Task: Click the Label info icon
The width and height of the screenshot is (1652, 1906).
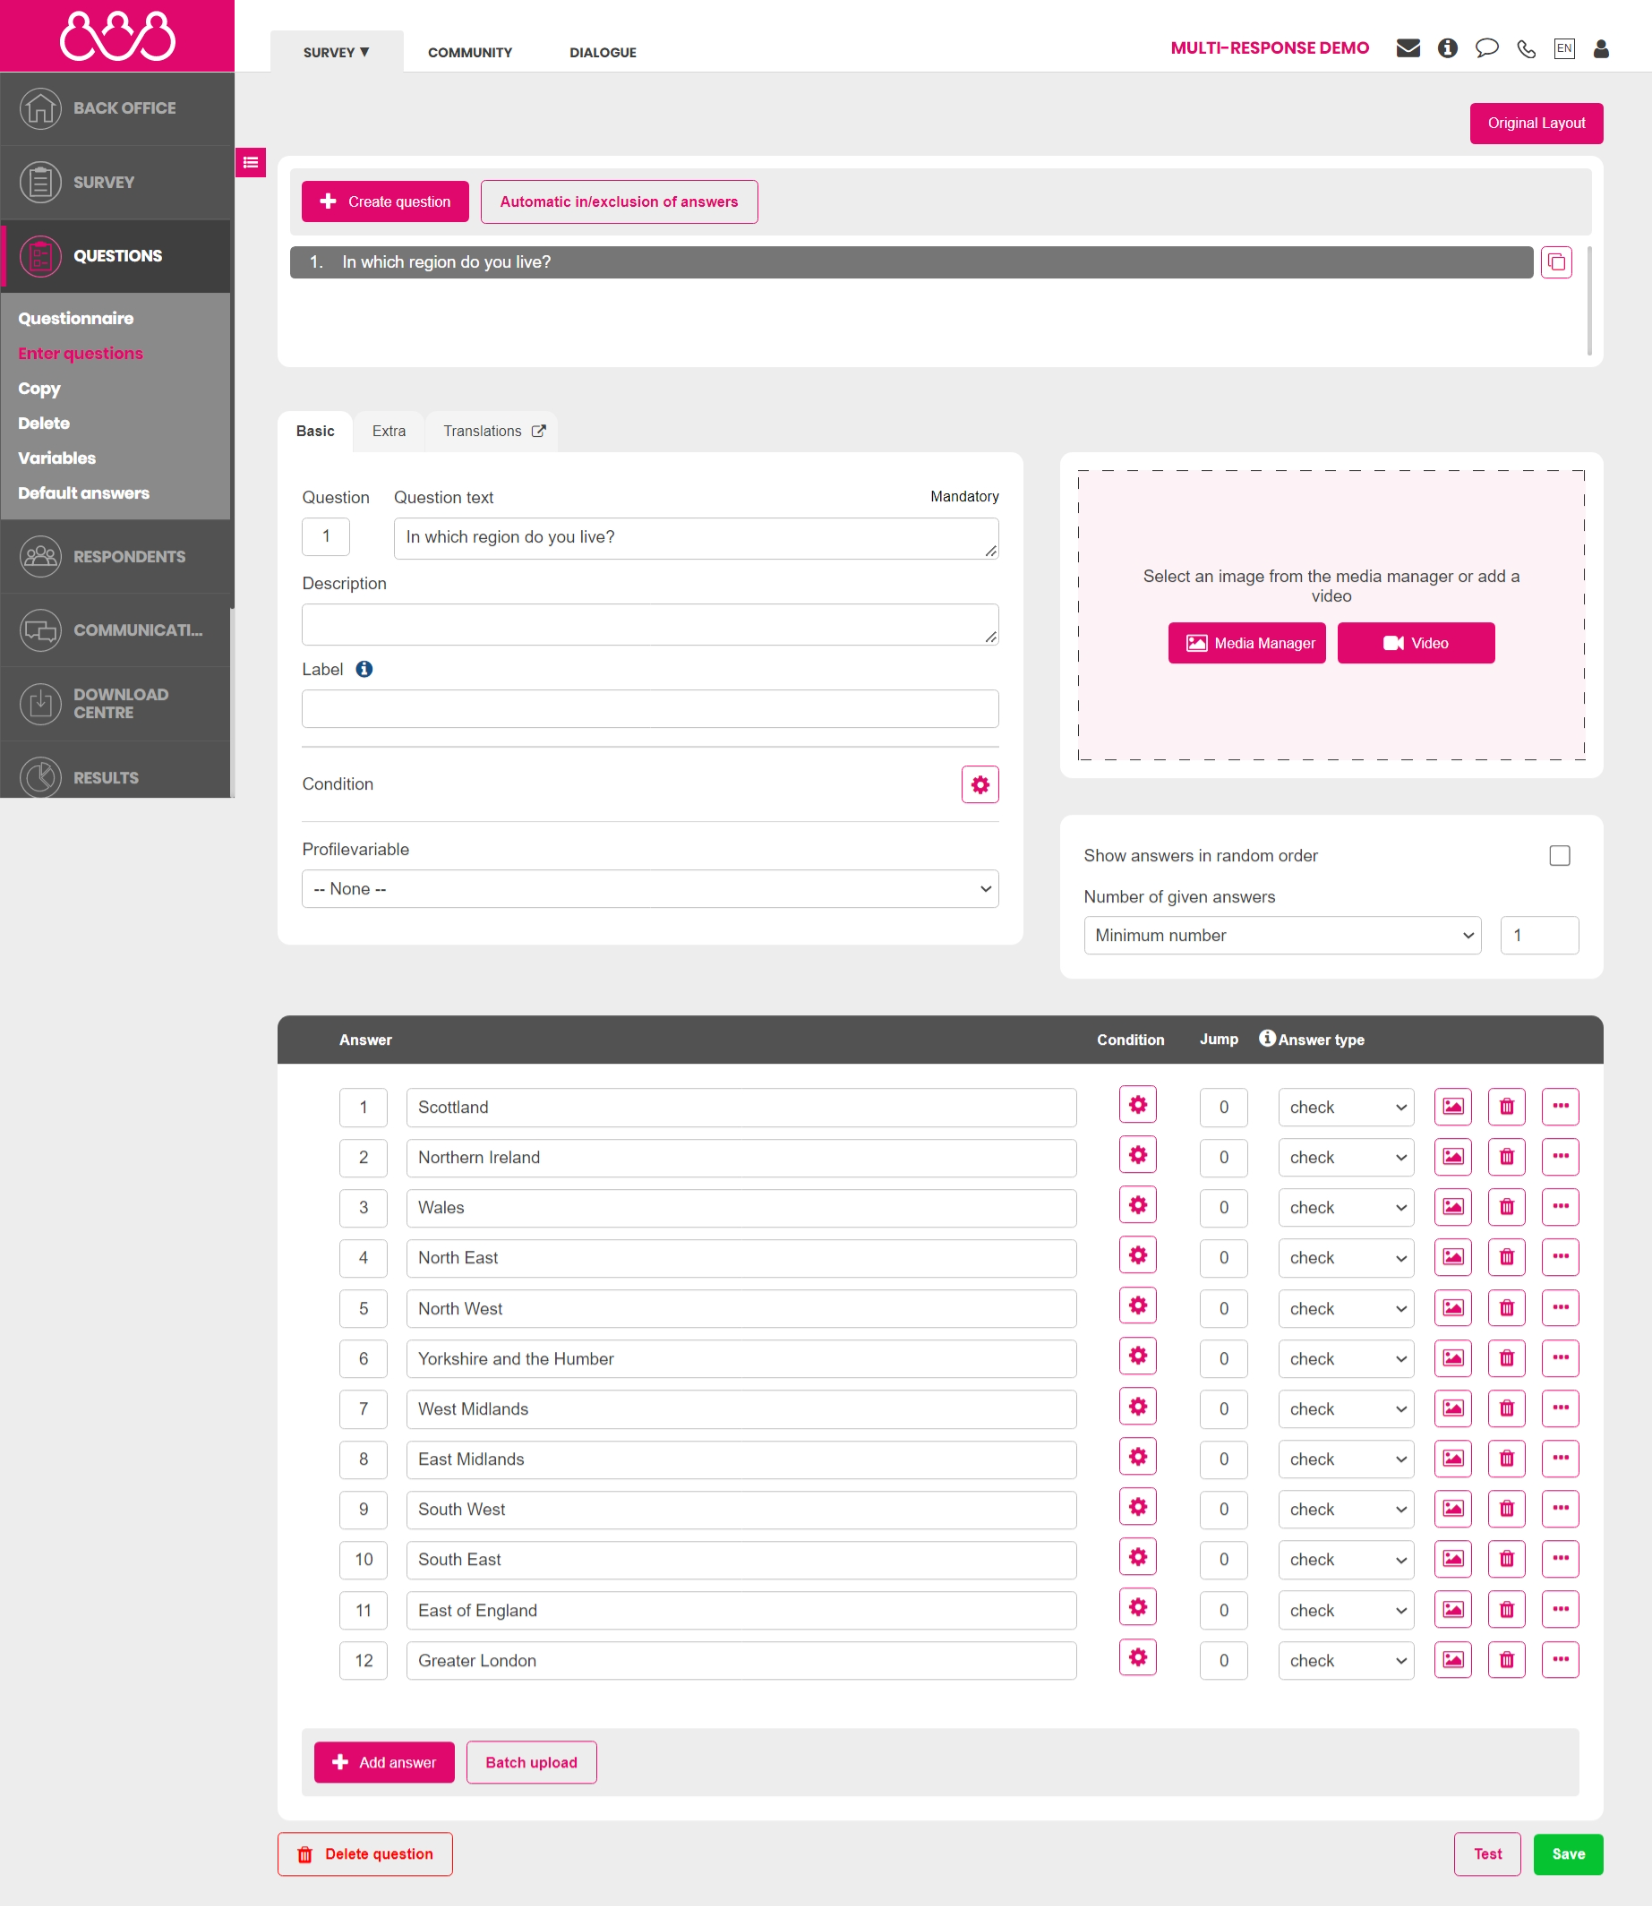Action: [364, 669]
